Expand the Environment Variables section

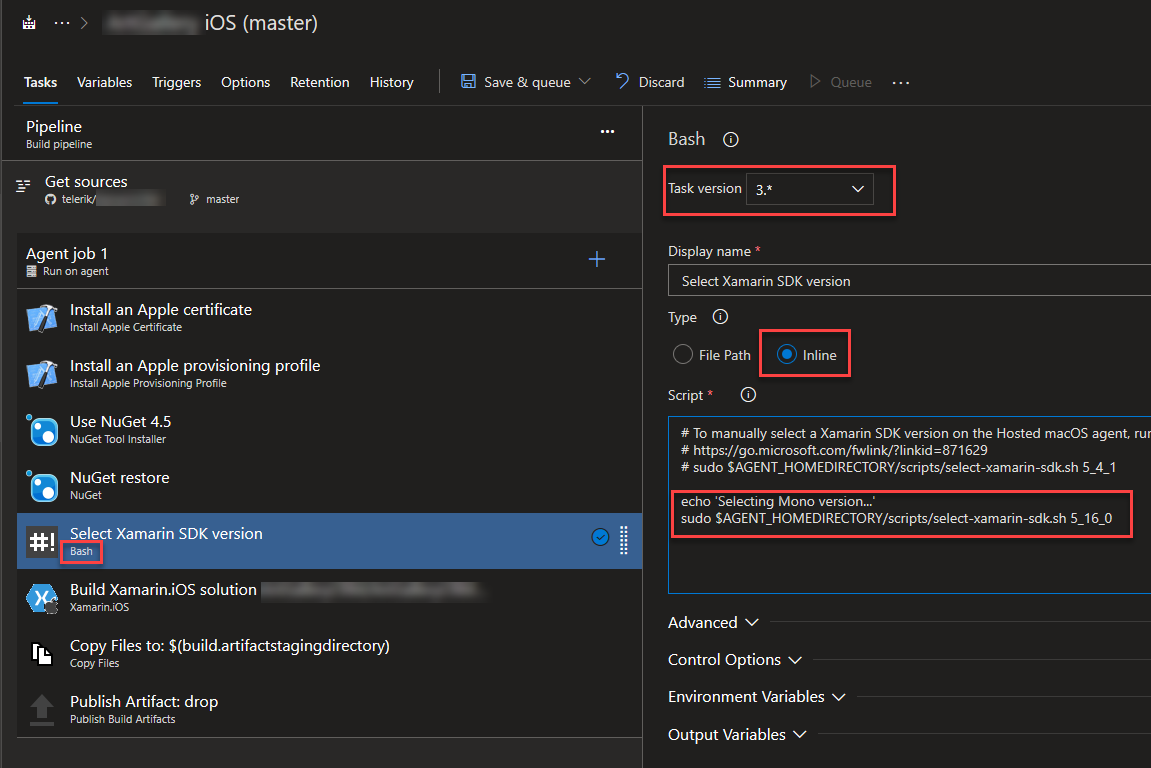point(756,697)
